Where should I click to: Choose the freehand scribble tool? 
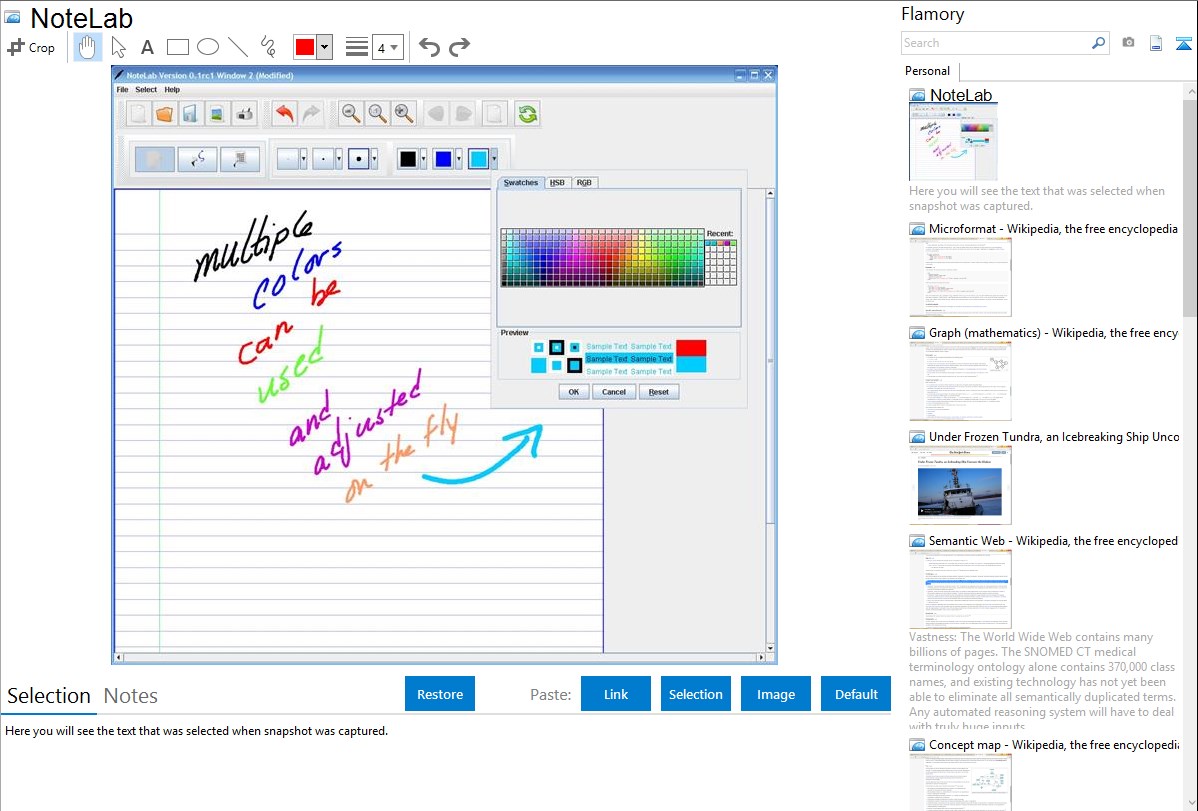pos(268,47)
